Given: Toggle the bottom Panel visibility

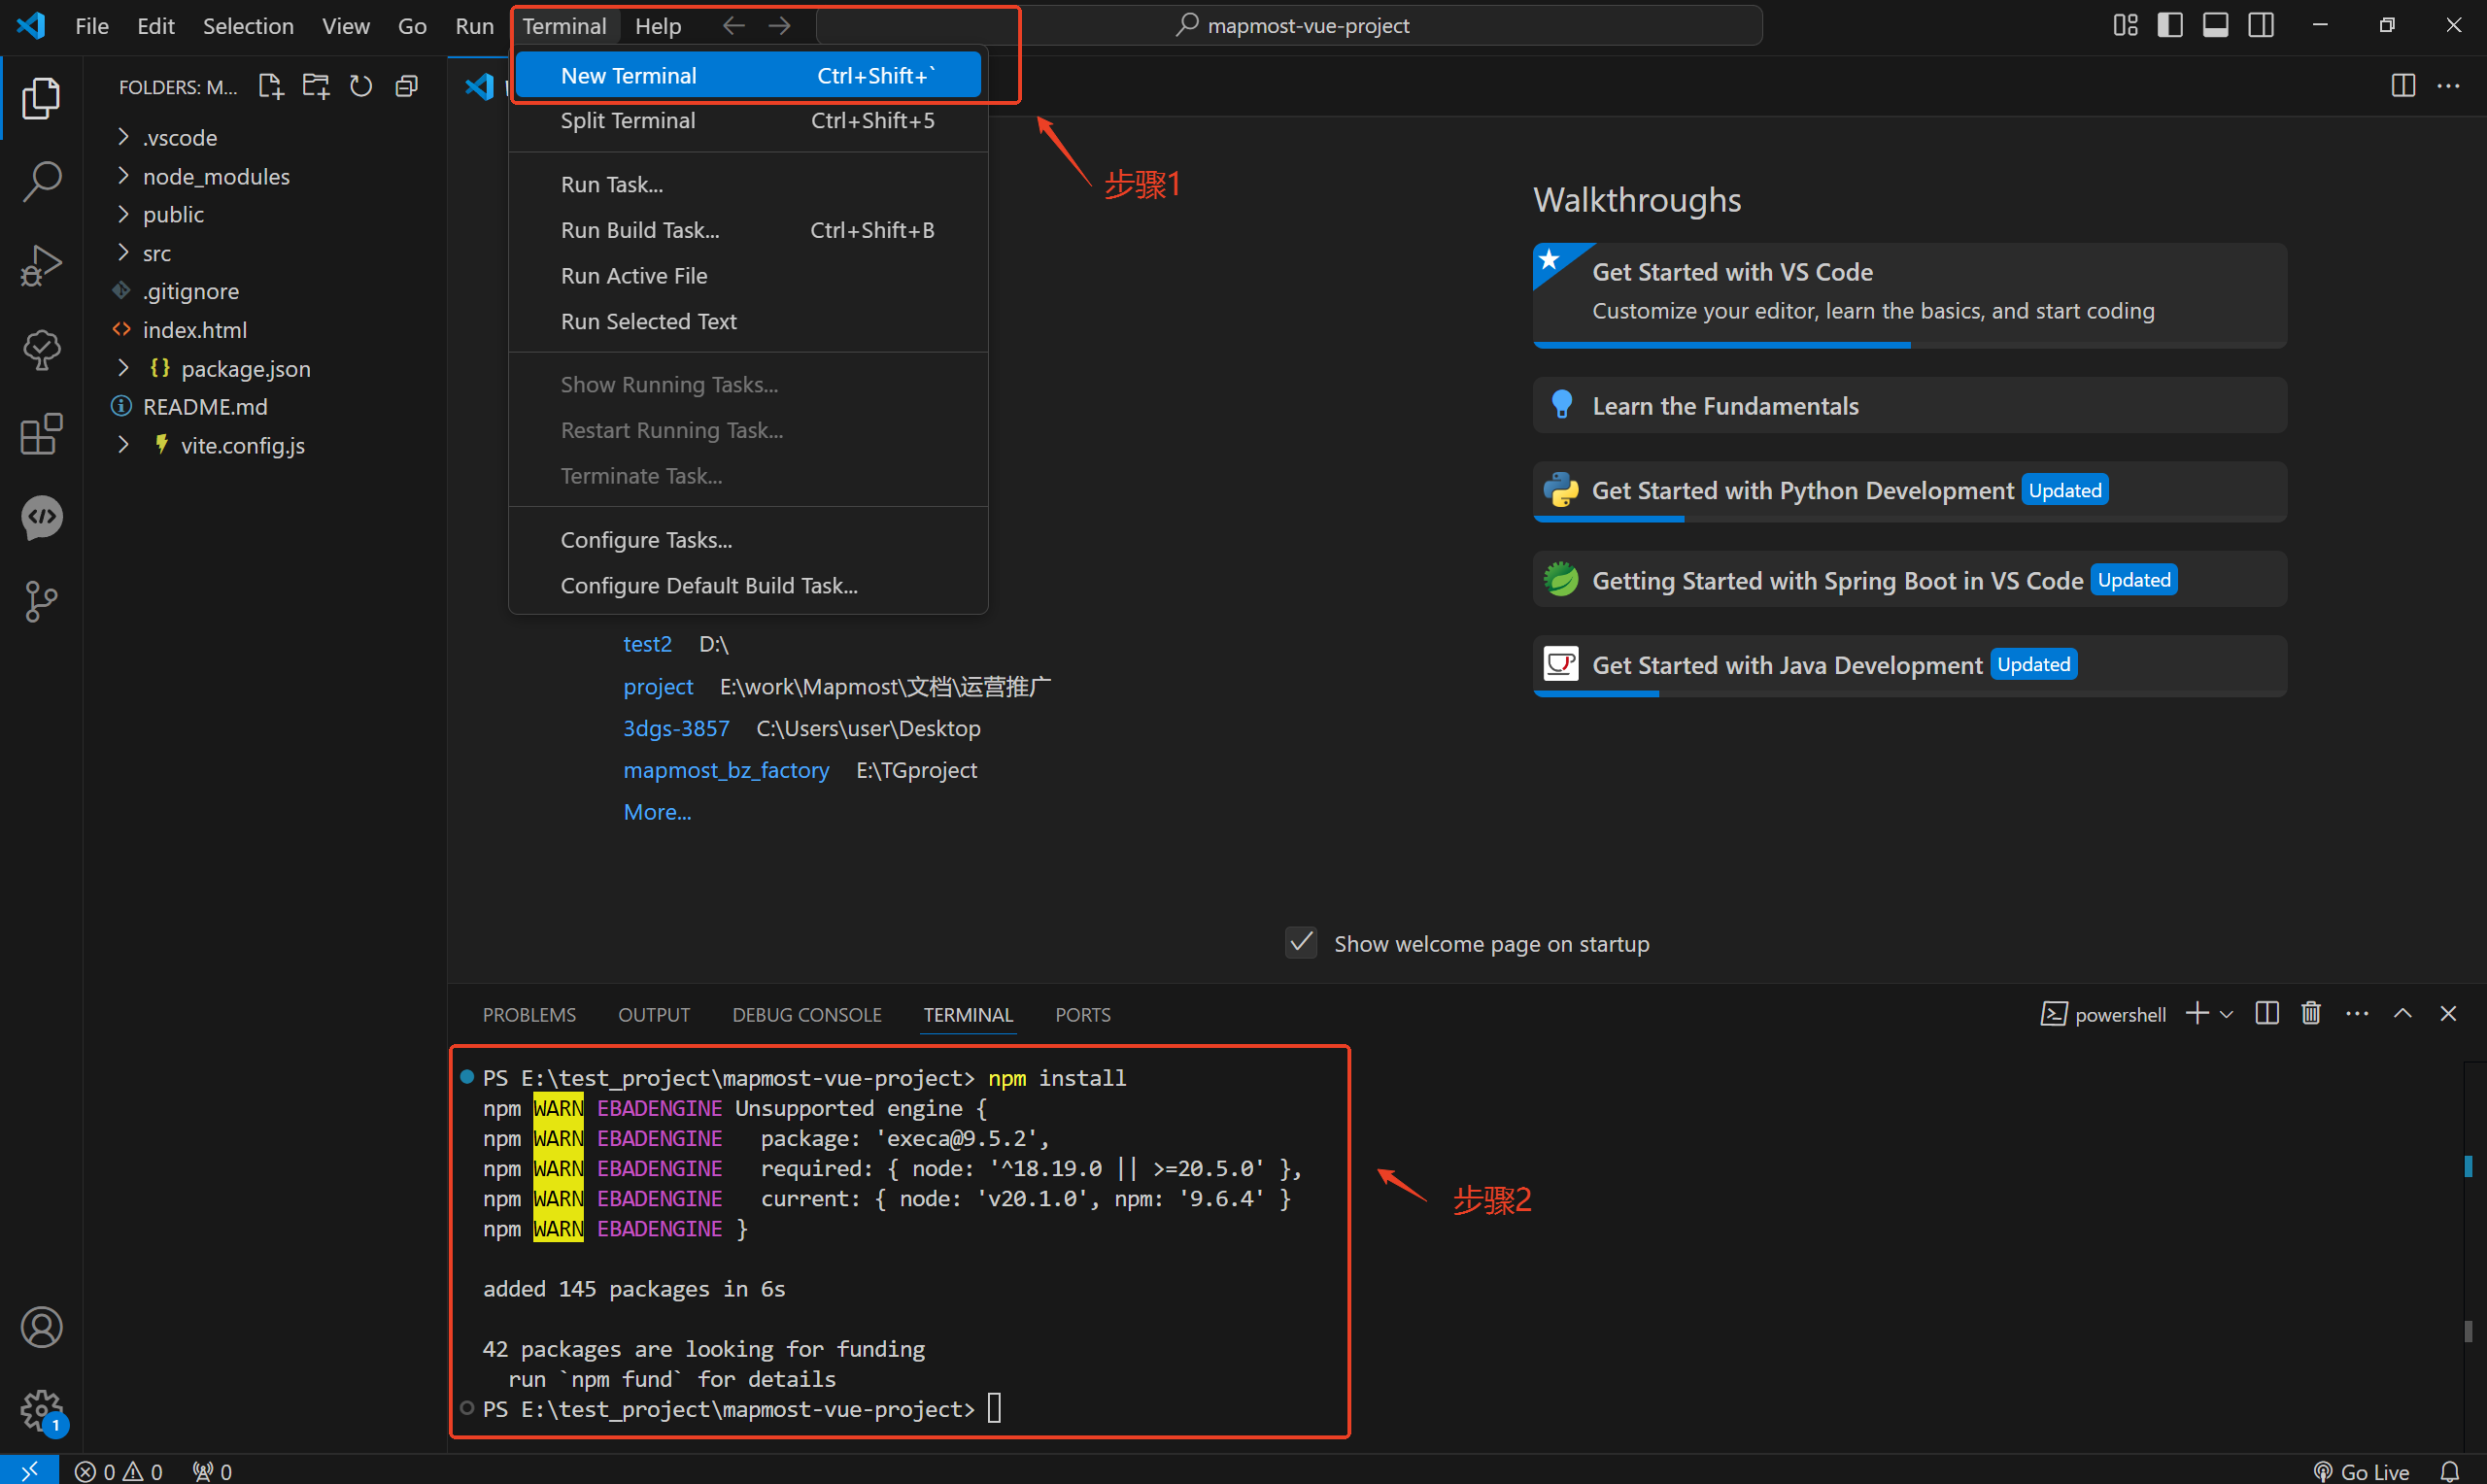Looking at the screenshot, I should click(2215, 25).
